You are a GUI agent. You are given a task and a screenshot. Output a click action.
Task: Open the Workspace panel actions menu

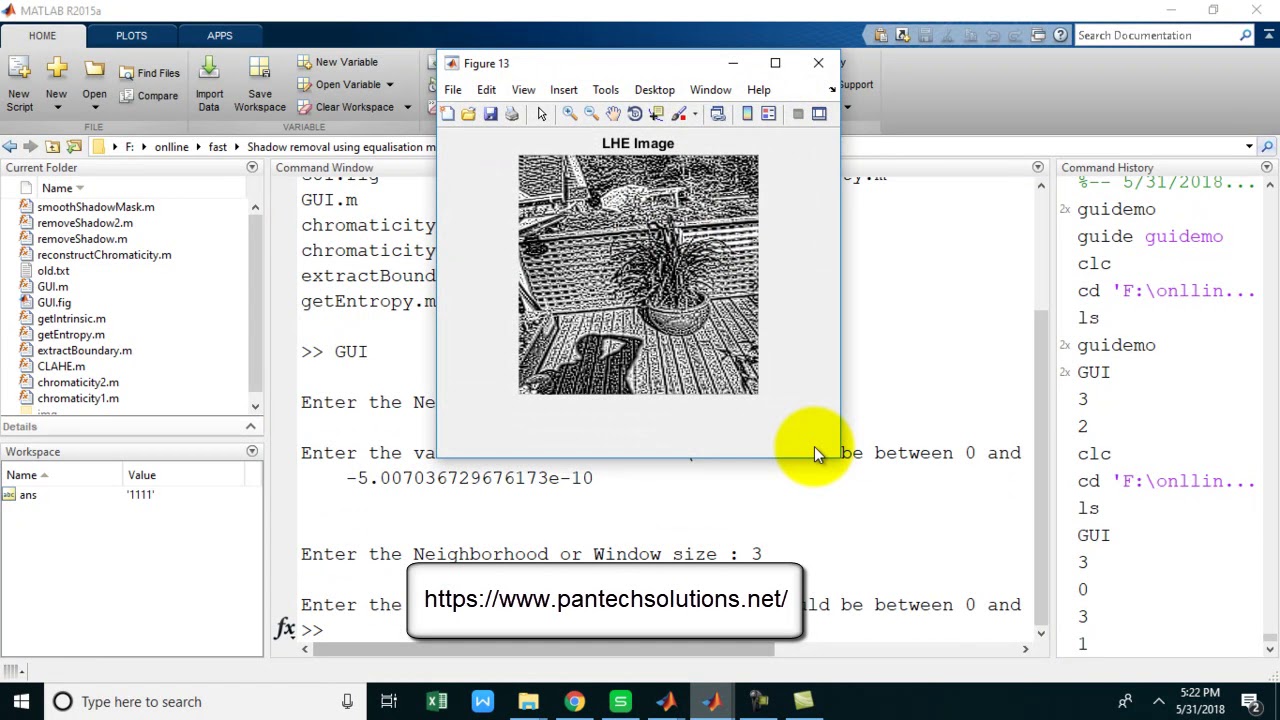[x=252, y=452]
